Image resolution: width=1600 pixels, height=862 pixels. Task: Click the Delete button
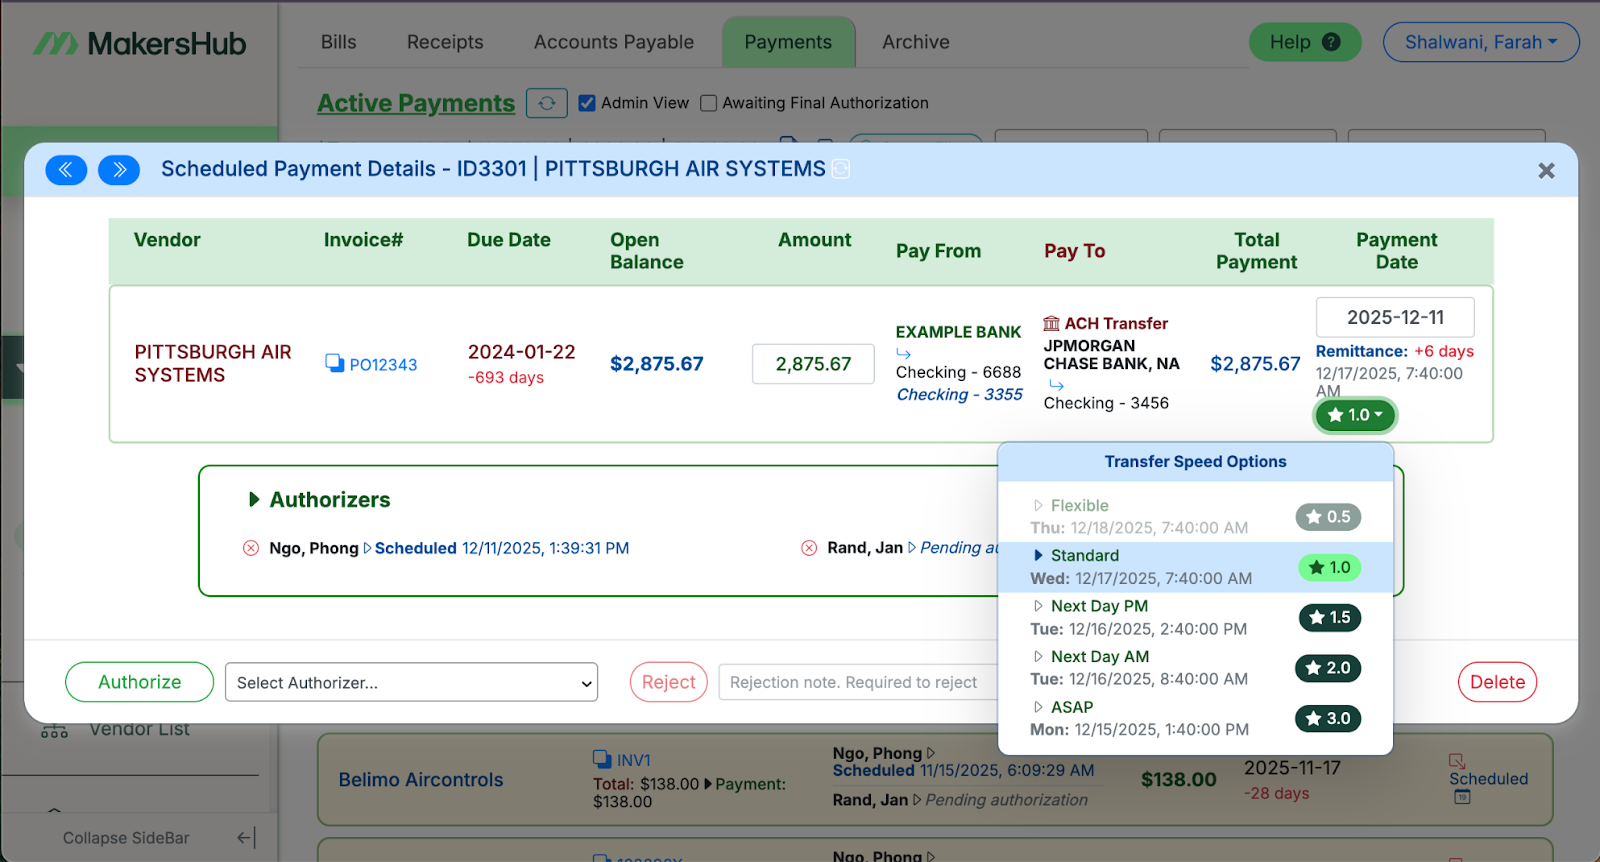1497,682
